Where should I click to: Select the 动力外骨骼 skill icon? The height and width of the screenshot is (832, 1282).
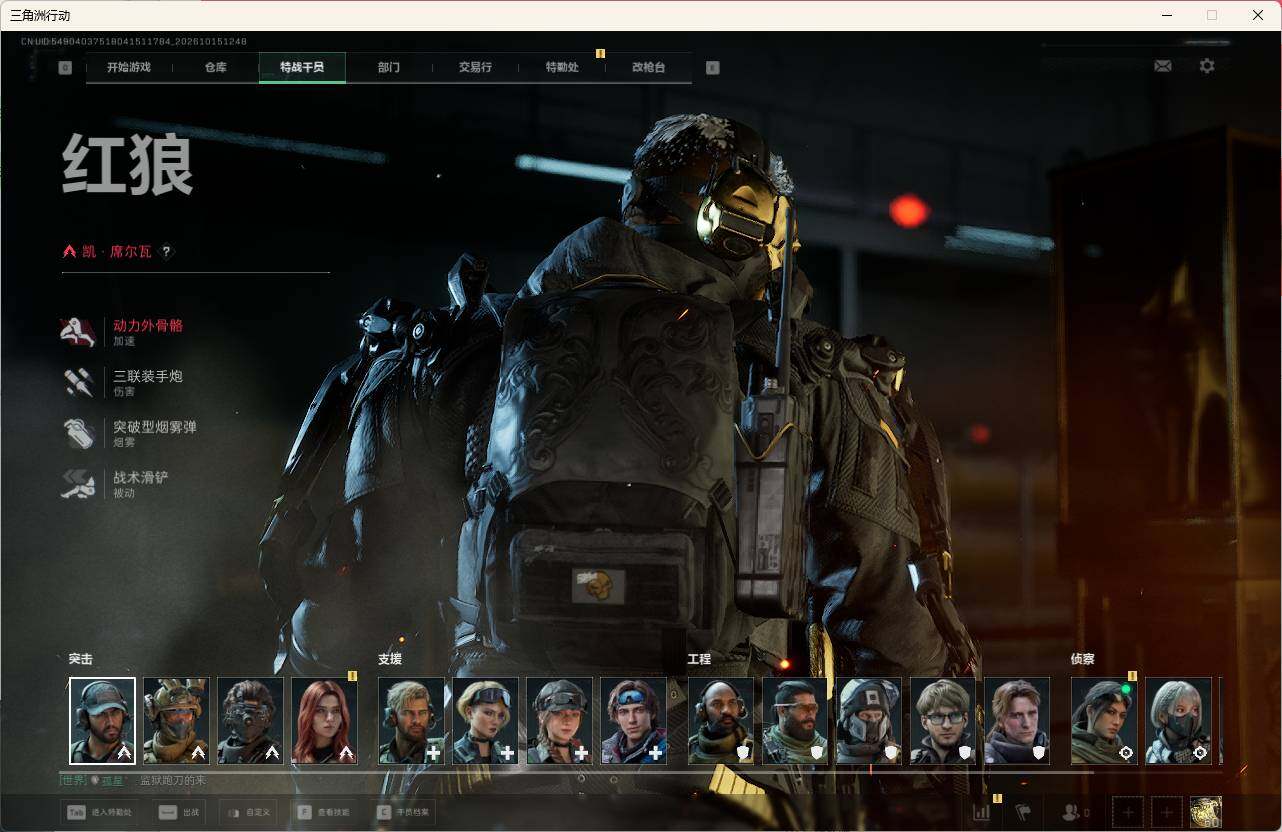[x=78, y=332]
